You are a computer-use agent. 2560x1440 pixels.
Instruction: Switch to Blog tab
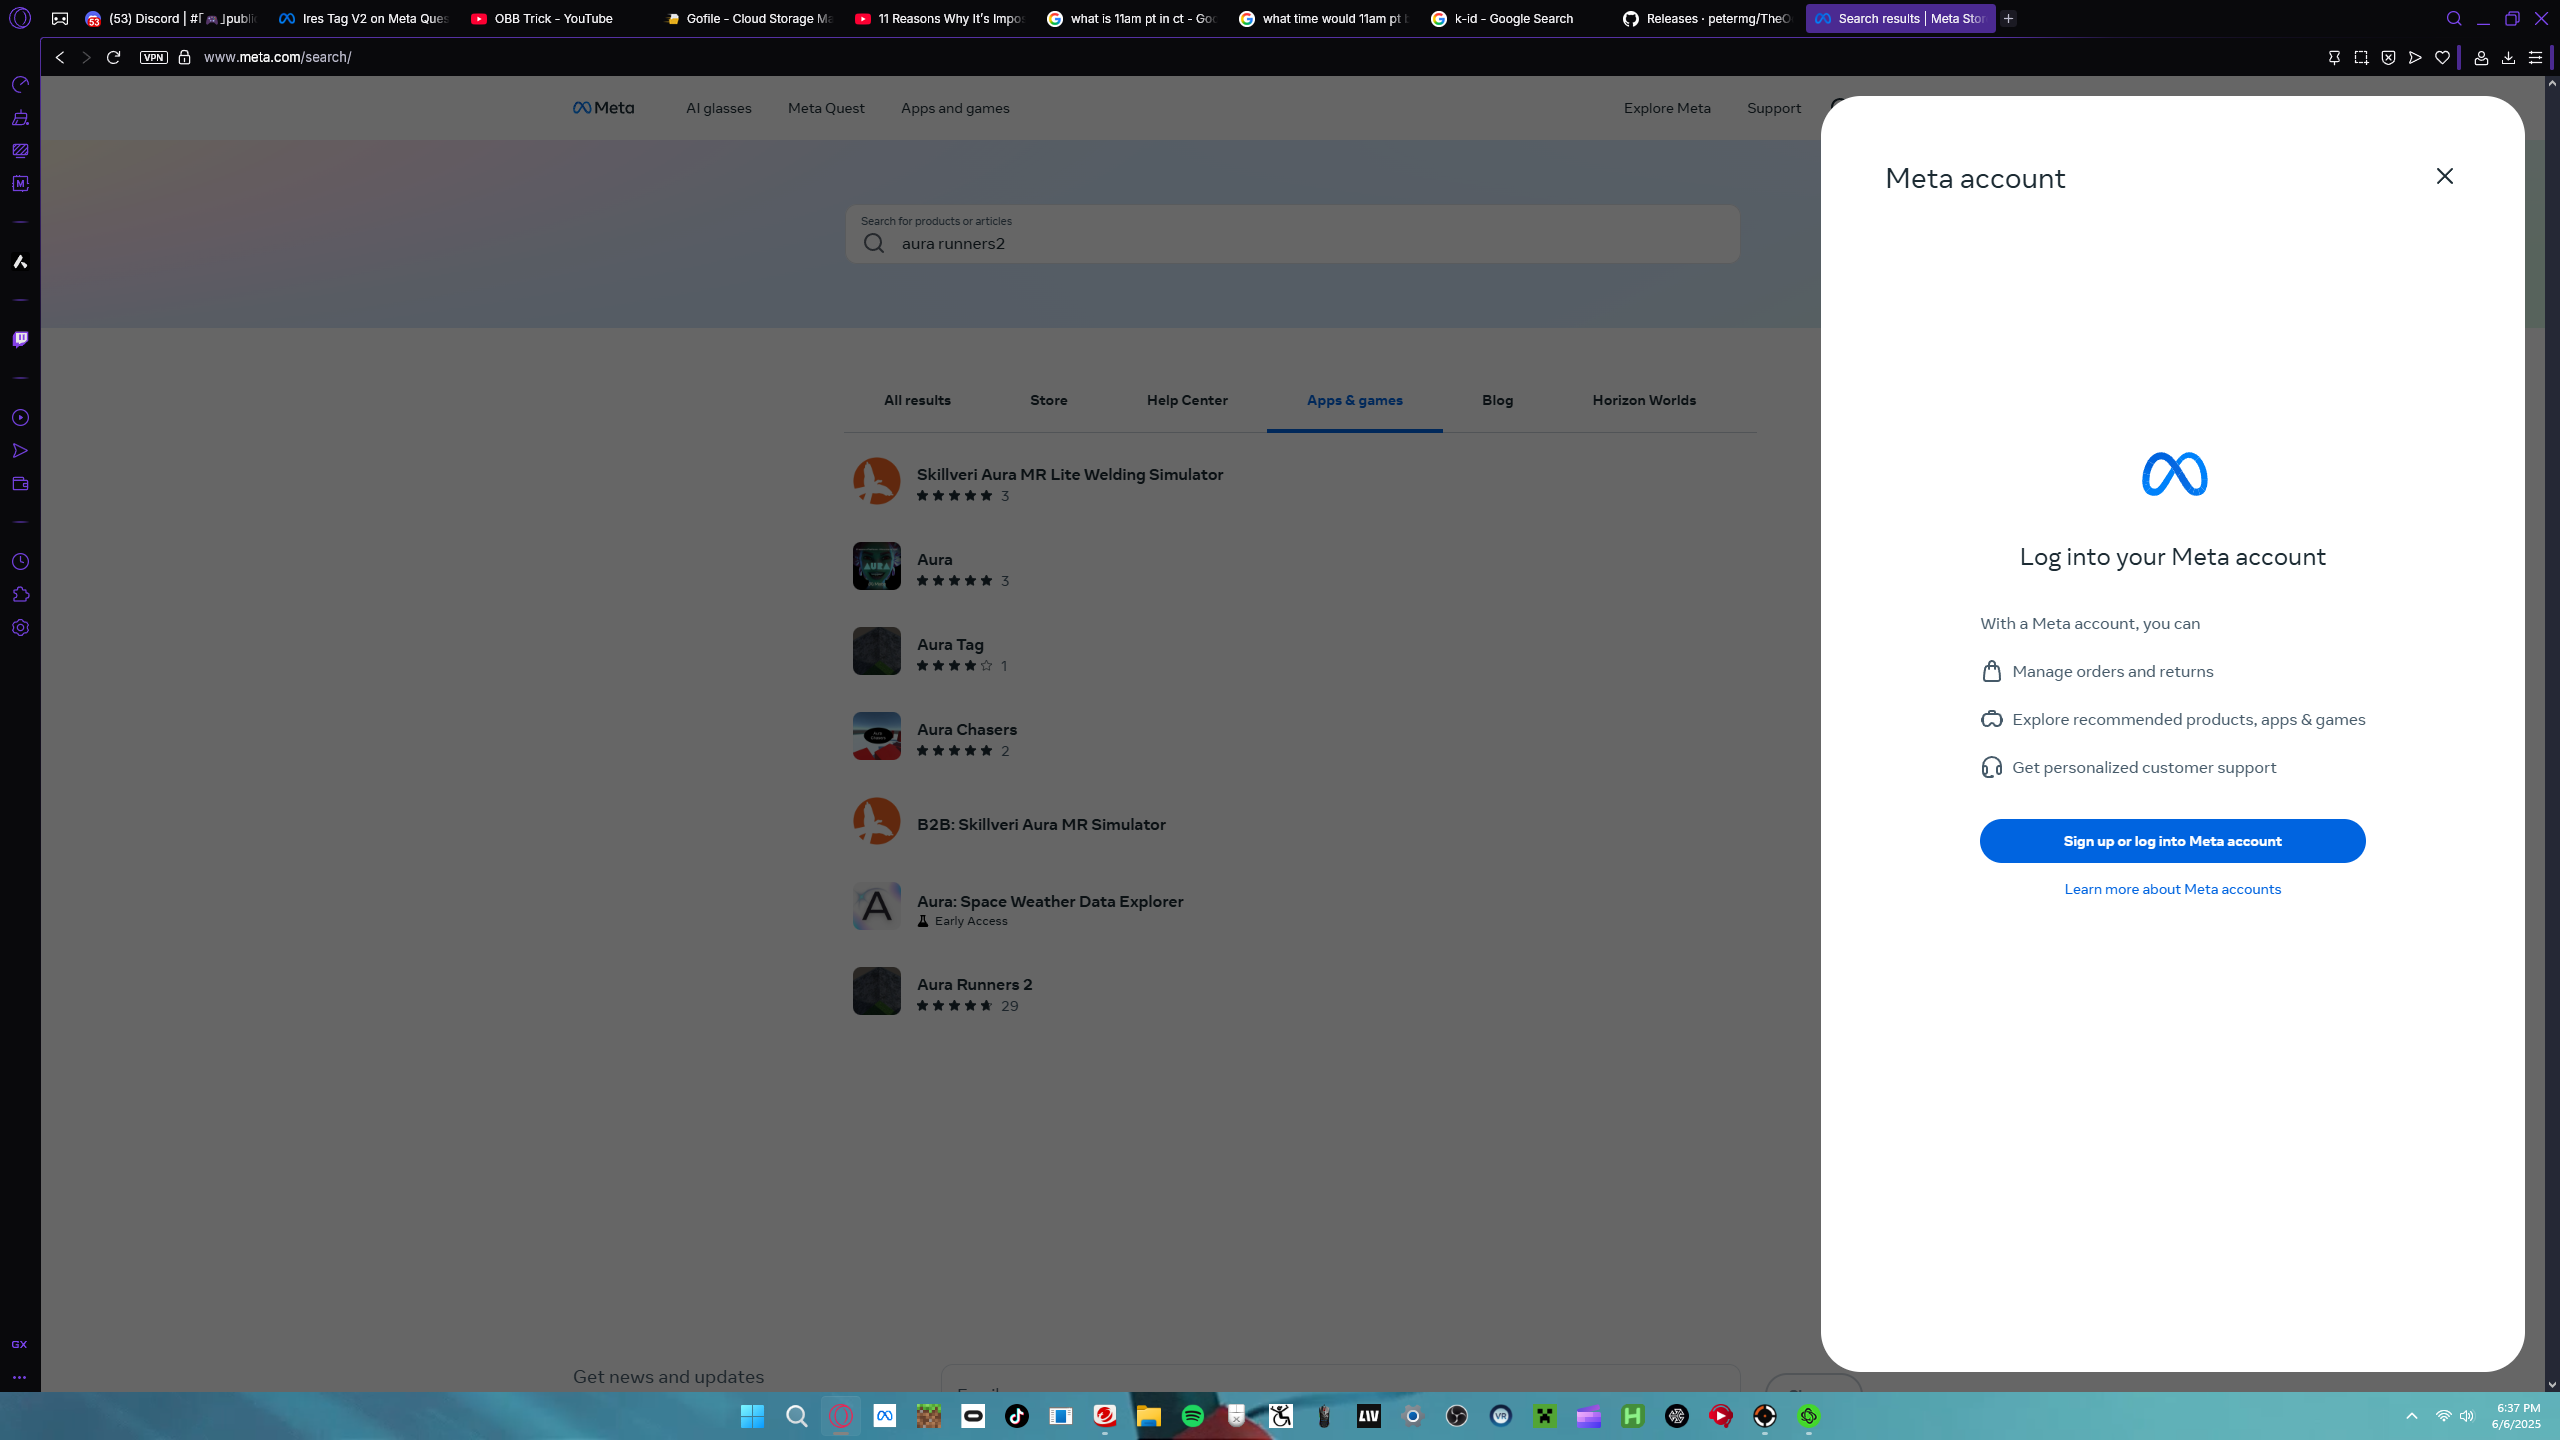(1497, 400)
